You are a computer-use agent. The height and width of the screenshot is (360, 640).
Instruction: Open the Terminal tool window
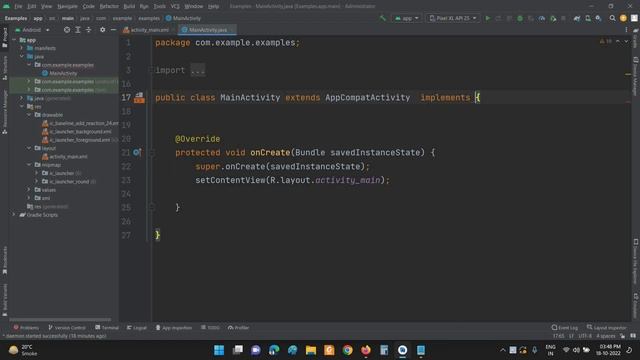tap(107, 328)
